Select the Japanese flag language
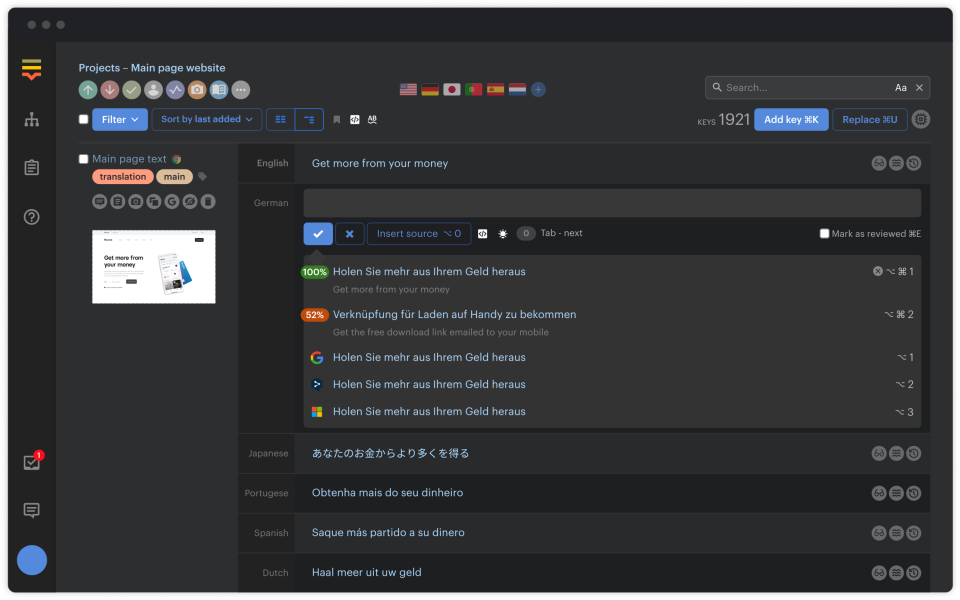The height and width of the screenshot is (600, 960). pos(452,89)
